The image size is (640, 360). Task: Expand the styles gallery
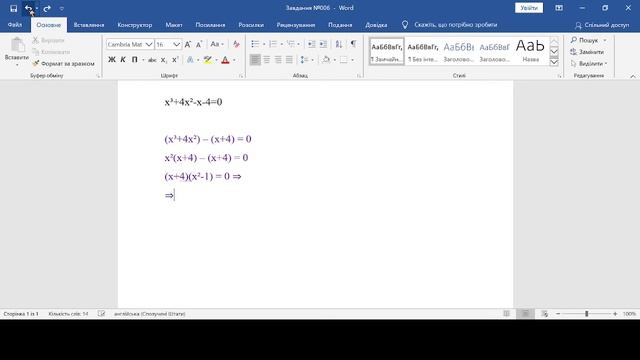coord(554,62)
